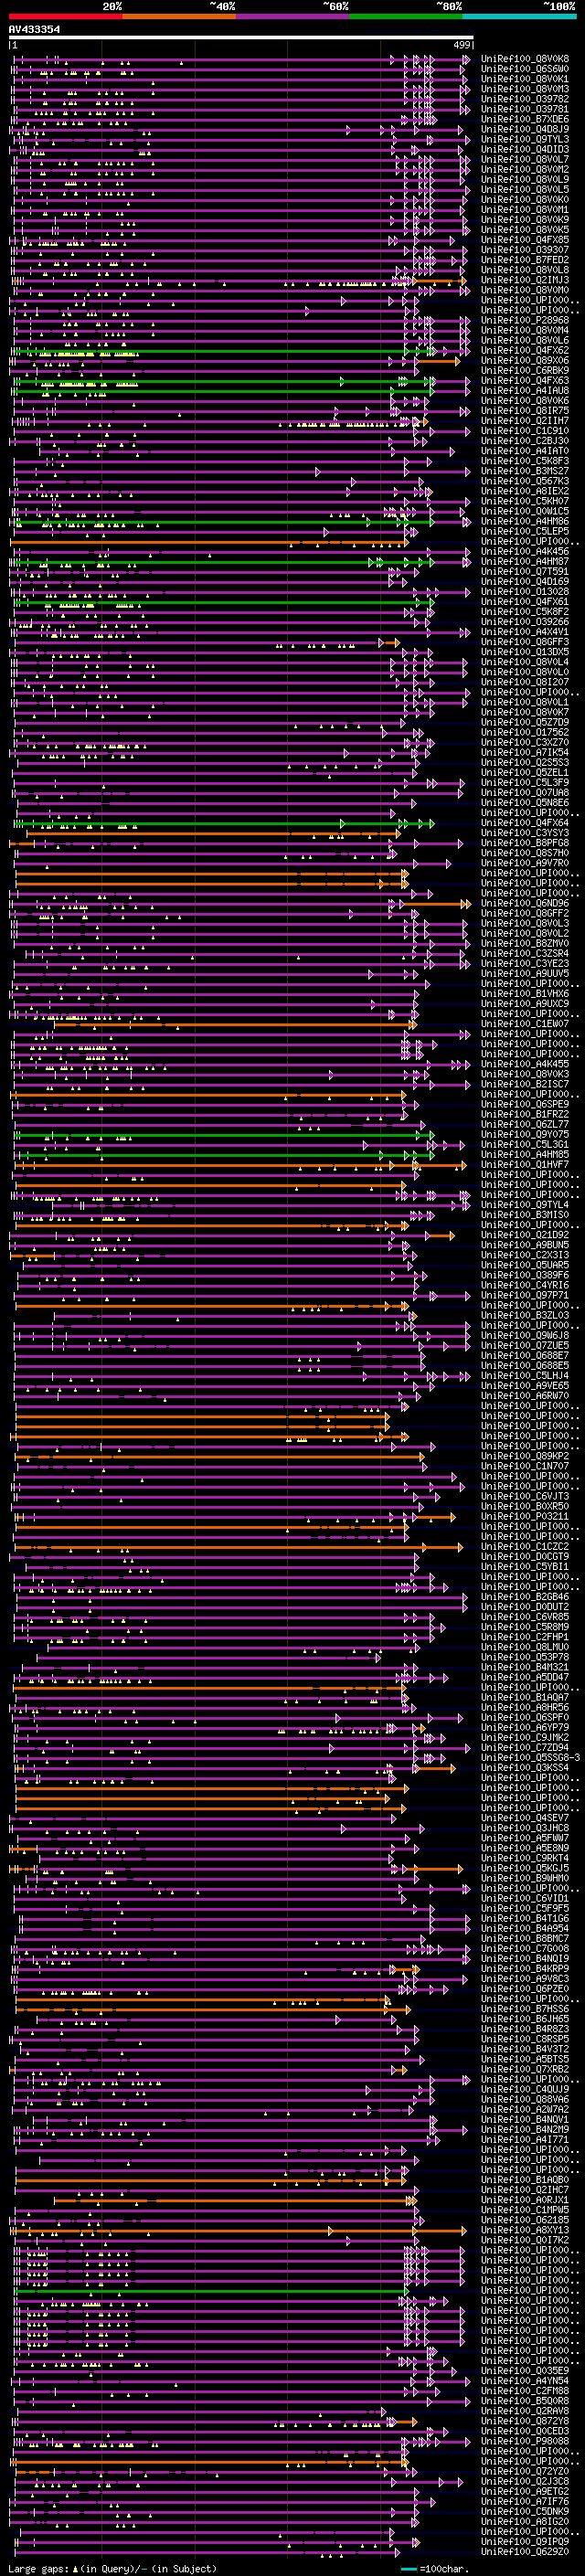Select the UniRef100_A4K456 row label
Image resolution: width=585 pixels, height=2576 pixels.
click(525, 551)
